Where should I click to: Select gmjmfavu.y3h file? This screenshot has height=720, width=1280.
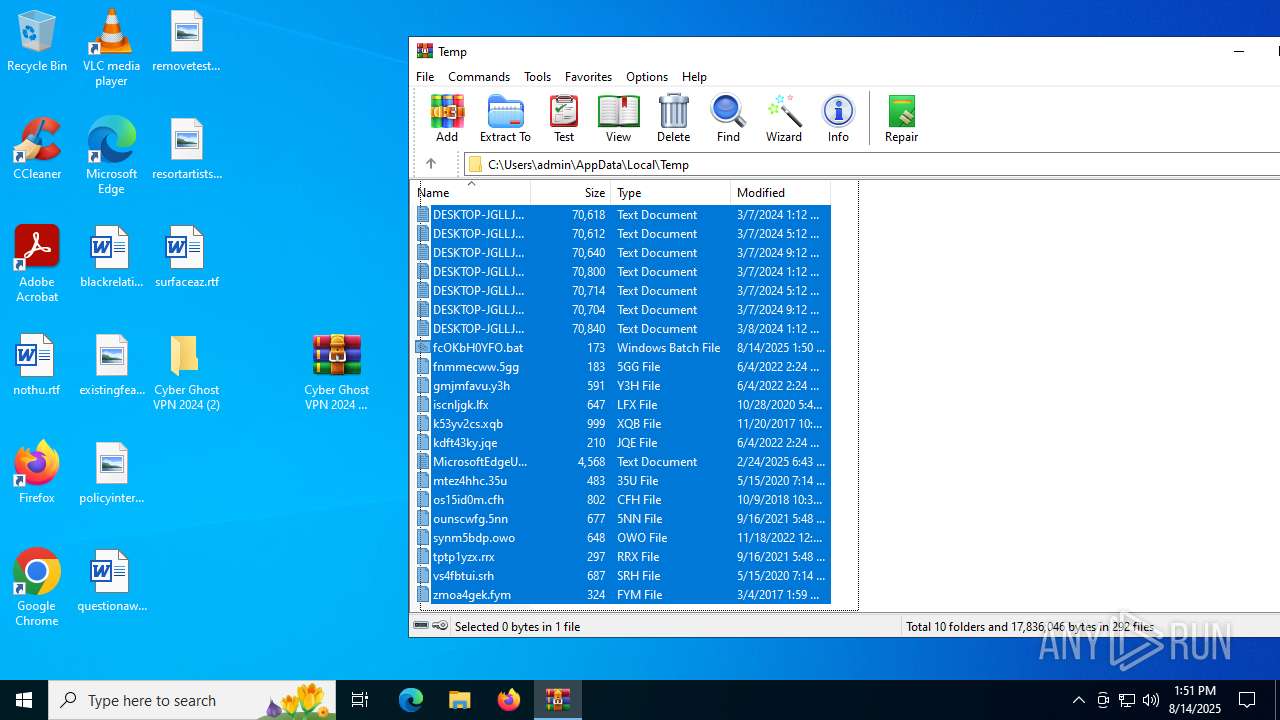[x=622, y=386]
